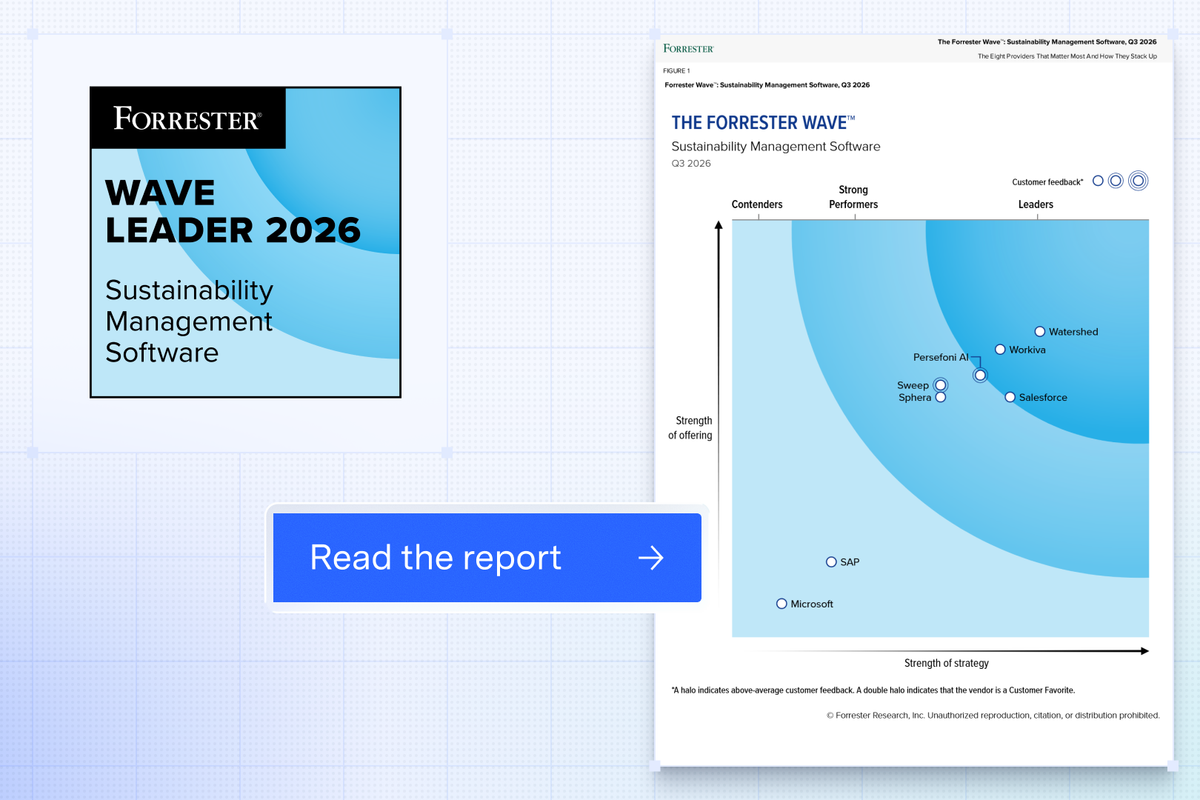The height and width of the screenshot is (800, 1200).
Task: Open the Forrester Wave Leader 2026 badge
Action: (x=246, y=242)
